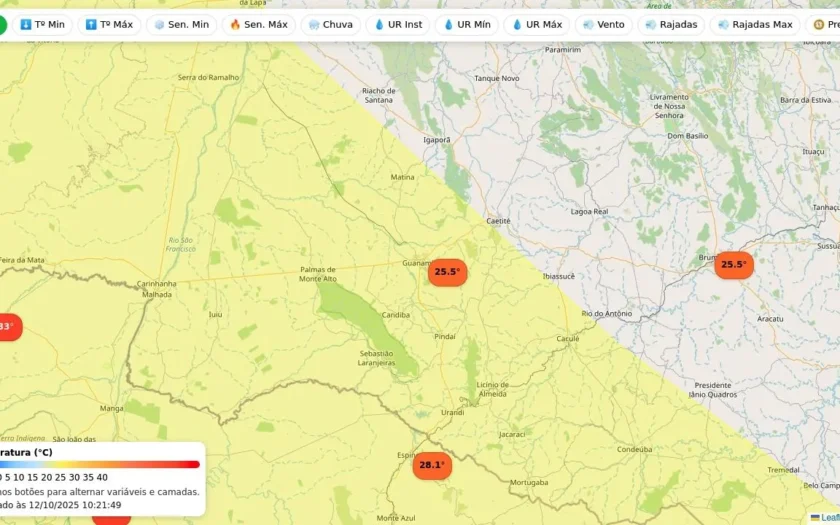Click the down-arrow icon in Tº Min
The width and height of the screenshot is (840, 525).
click(x=26, y=25)
